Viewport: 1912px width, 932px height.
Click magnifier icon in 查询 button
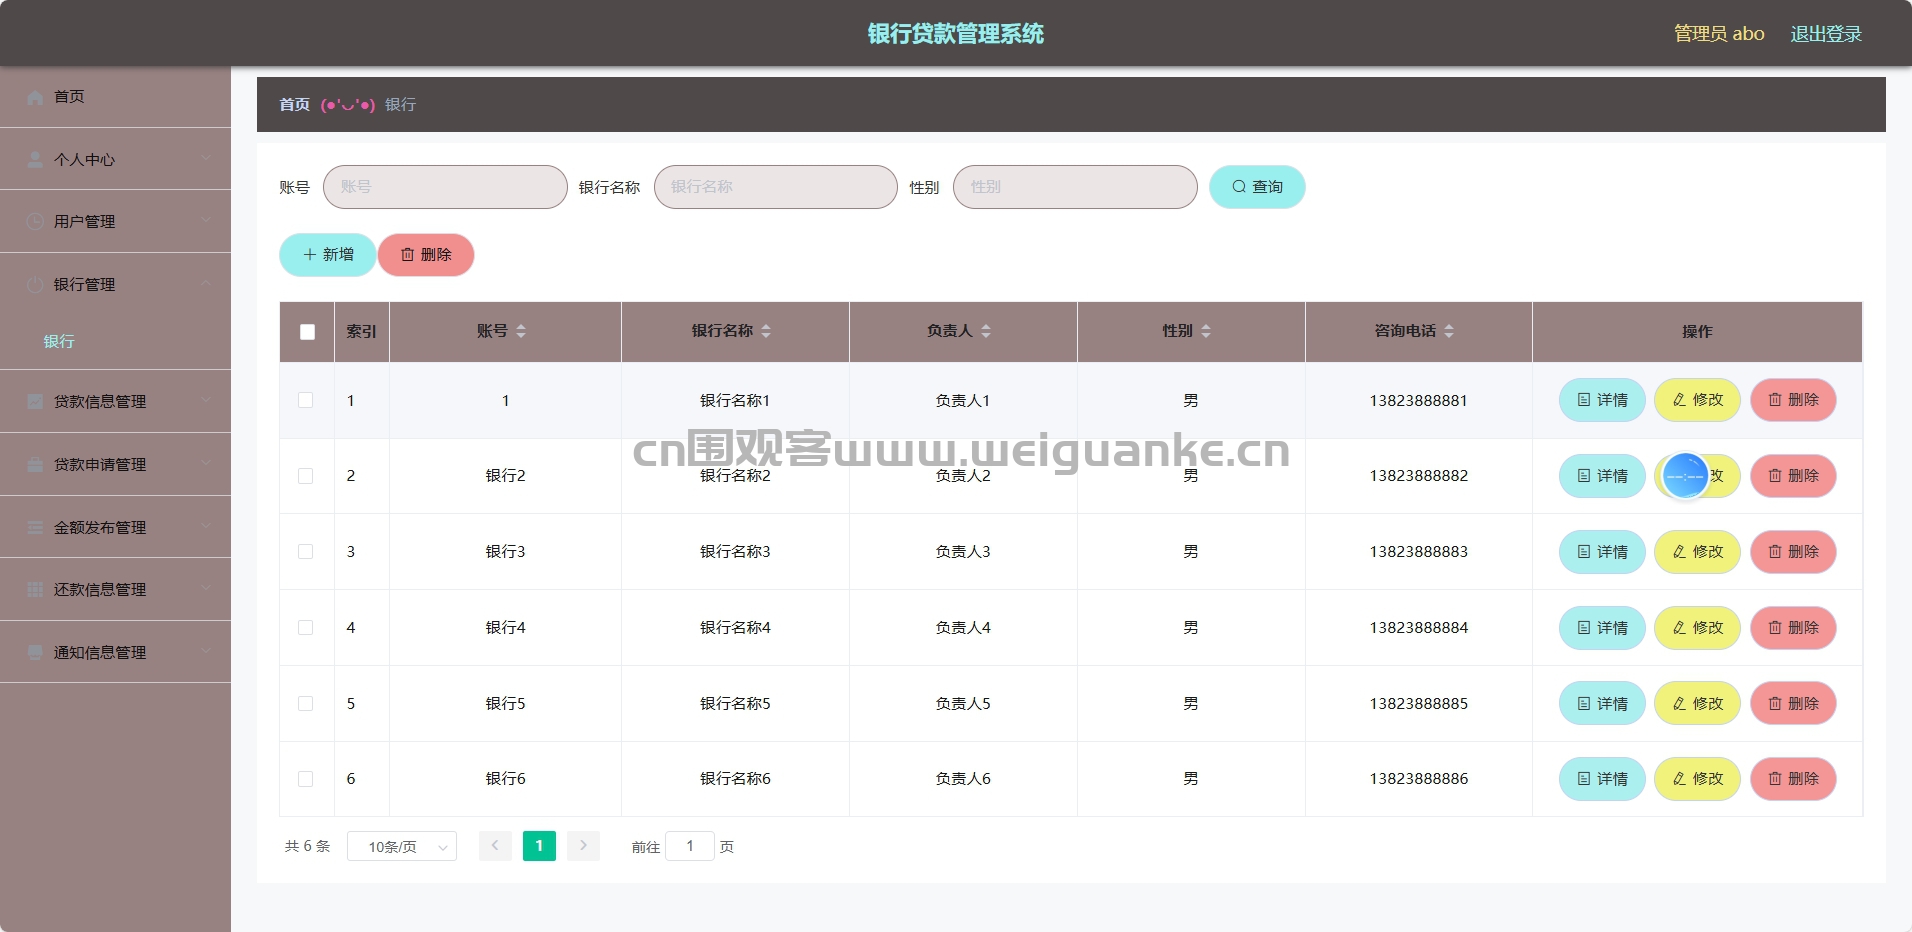pyautogui.click(x=1239, y=187)
